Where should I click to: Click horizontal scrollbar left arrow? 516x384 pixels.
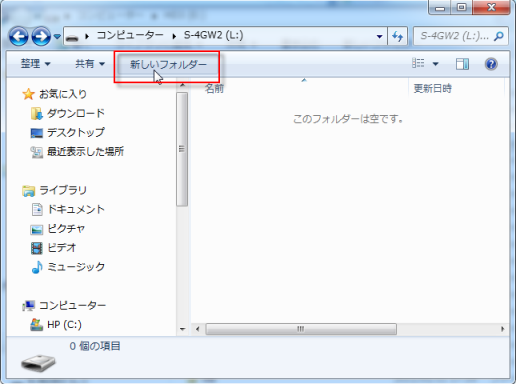click(x=198, y=329)
